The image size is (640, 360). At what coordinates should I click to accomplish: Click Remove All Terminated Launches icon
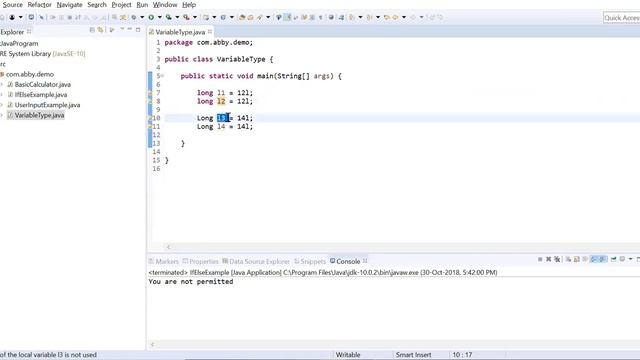point(557,259)
